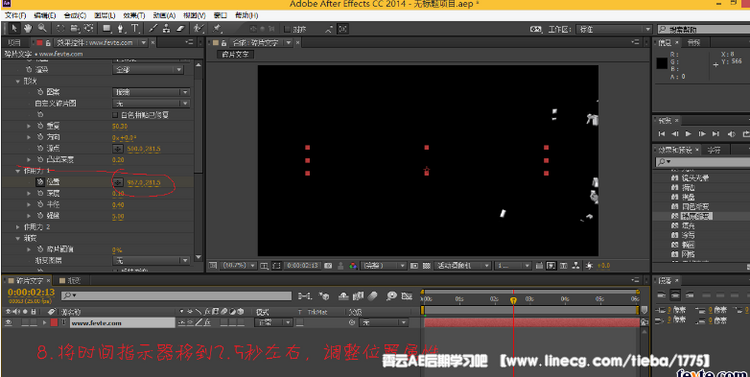Open the layer blending mode dropdown
The height and width of the screenshot is (377, 750).
pyautogui.click(x=273, y=323)
